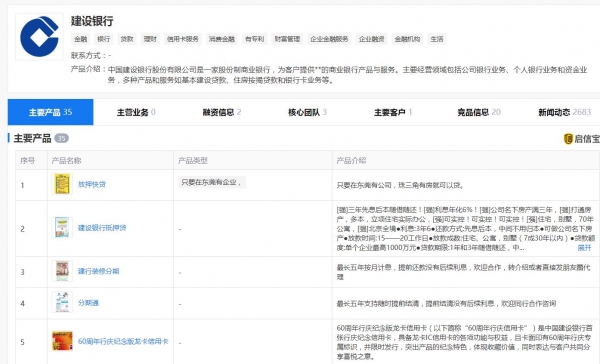Image resolution: width=600 pixels, height=364 pixels.
Task: Open the 建行装修分期 product thumbnail
Action: click(62, 271)
